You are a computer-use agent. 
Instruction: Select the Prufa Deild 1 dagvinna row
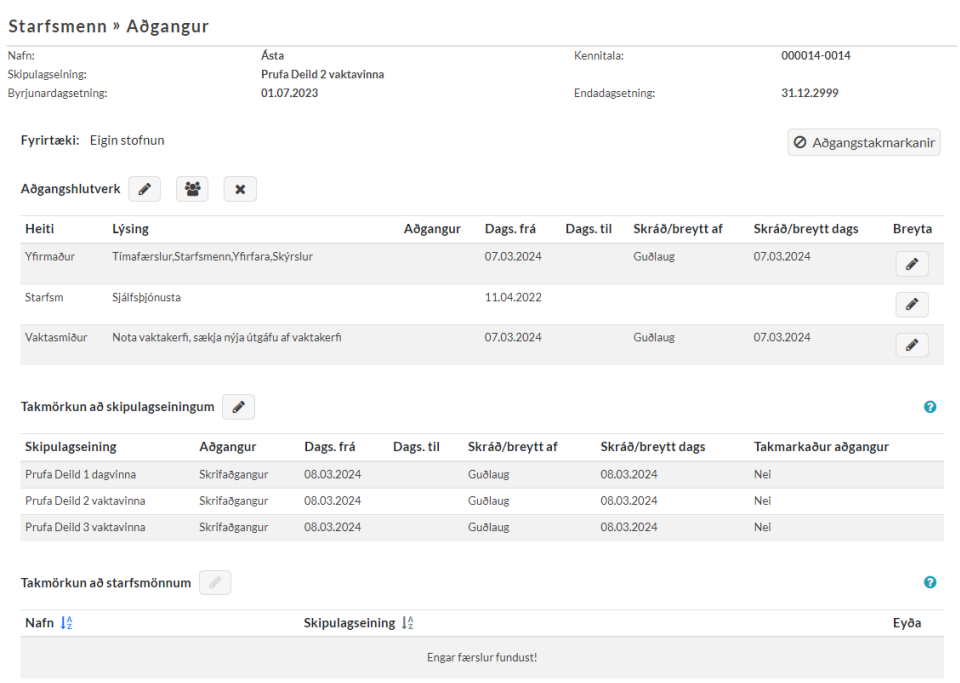[x=482, y=474]
